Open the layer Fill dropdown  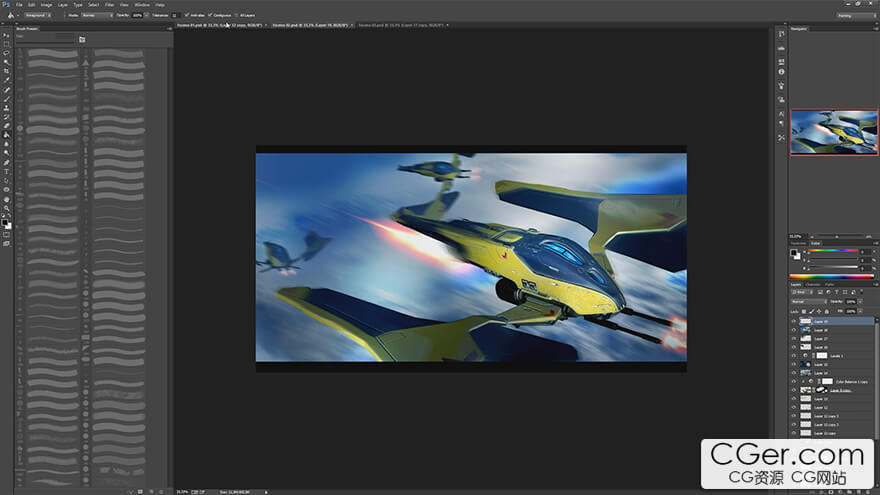(860, 311)
